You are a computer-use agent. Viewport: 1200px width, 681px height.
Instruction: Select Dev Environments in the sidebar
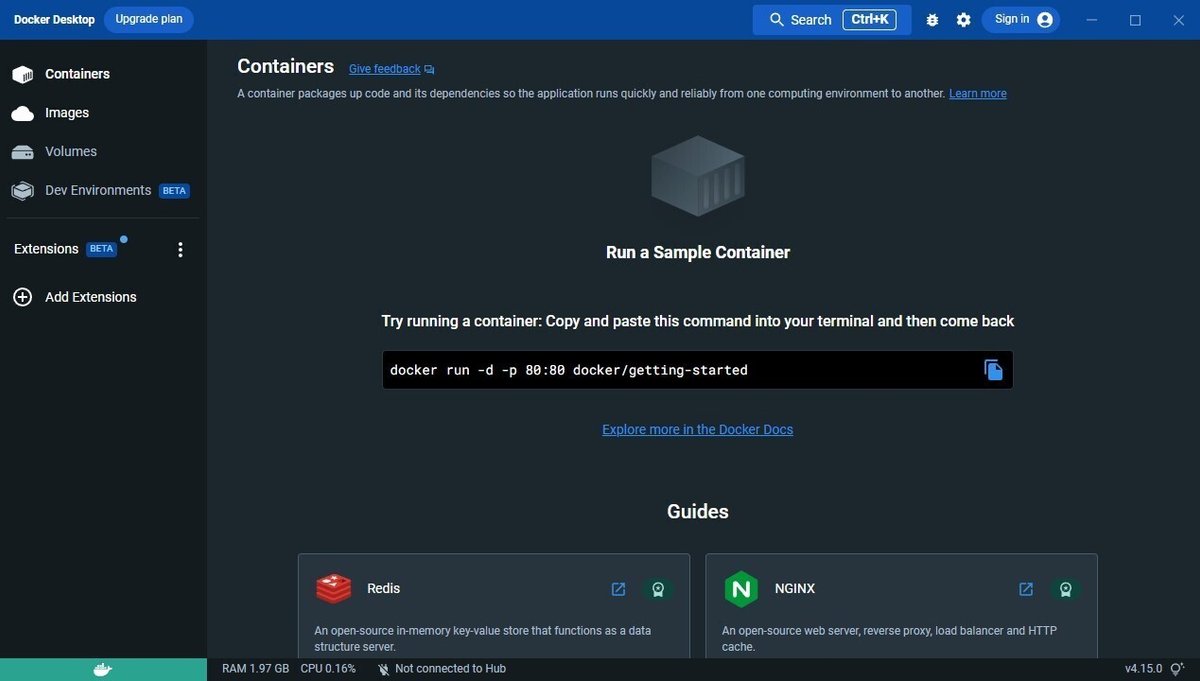pos(98,190)
